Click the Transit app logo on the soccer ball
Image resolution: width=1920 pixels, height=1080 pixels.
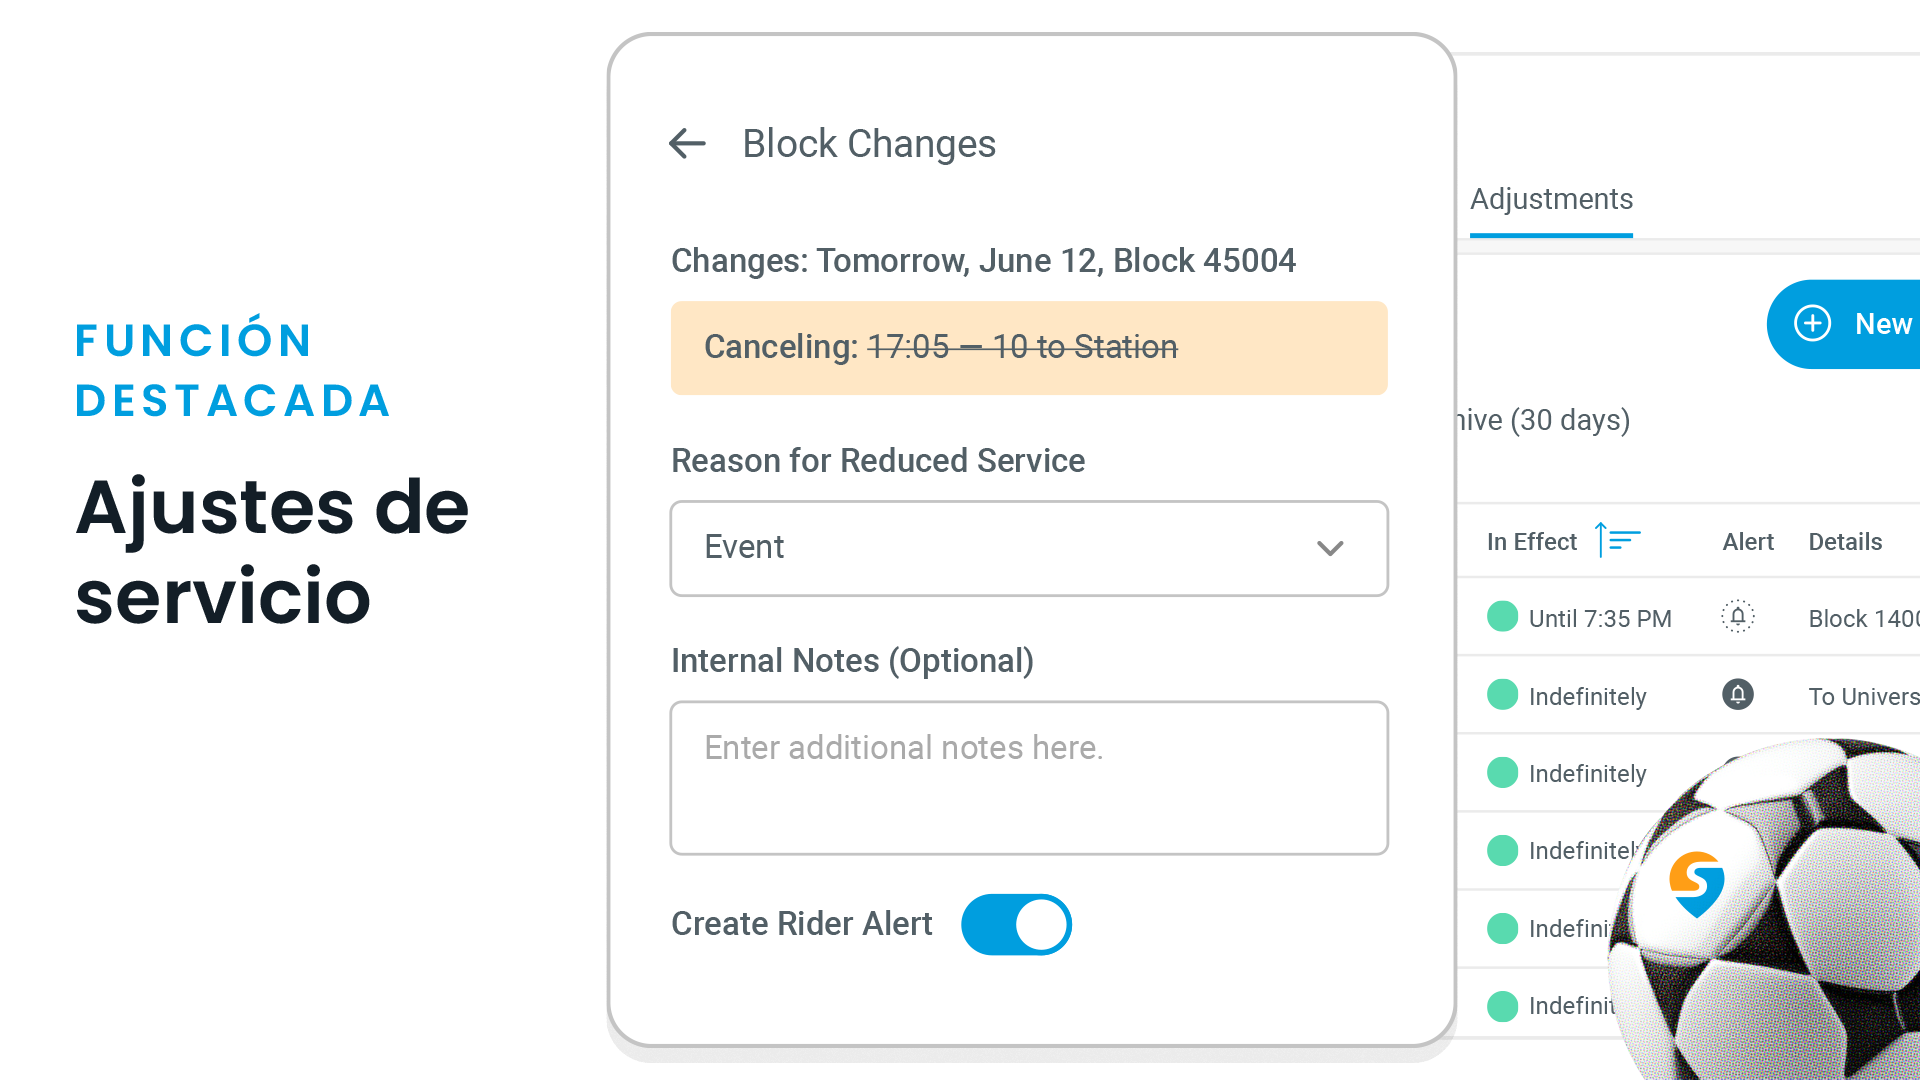pyautogui.click(x=1697, y=884)
